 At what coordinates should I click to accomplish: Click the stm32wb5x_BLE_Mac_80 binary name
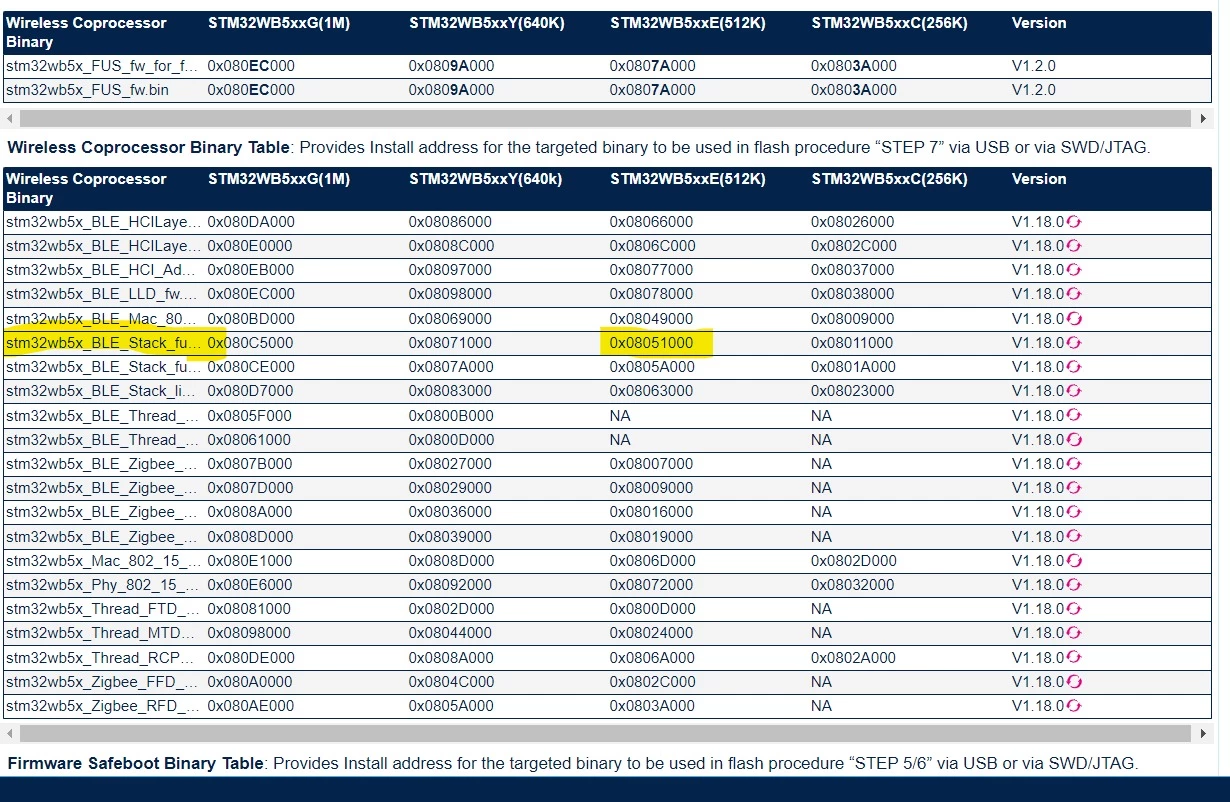click(103, 319)
